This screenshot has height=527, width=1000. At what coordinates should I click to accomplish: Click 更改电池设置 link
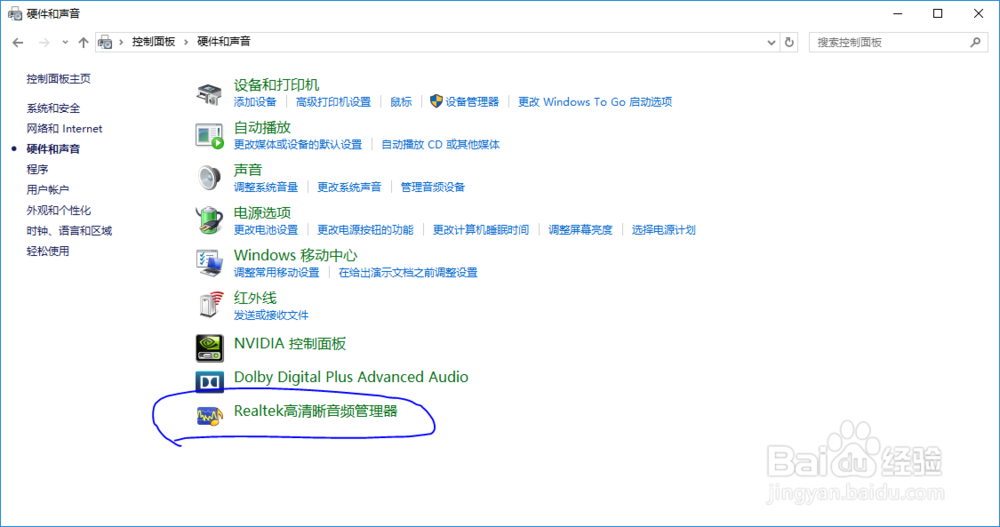tap(266, 230)
